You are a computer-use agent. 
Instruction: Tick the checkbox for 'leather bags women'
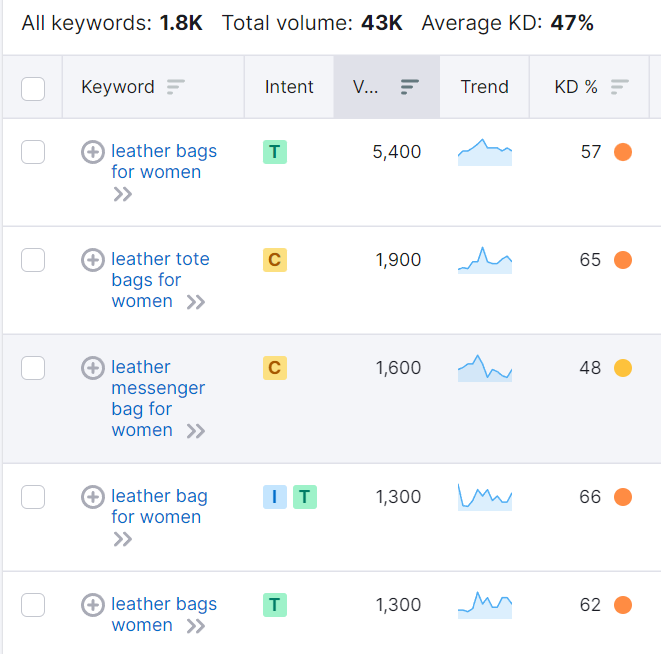(x=33, y=605)
